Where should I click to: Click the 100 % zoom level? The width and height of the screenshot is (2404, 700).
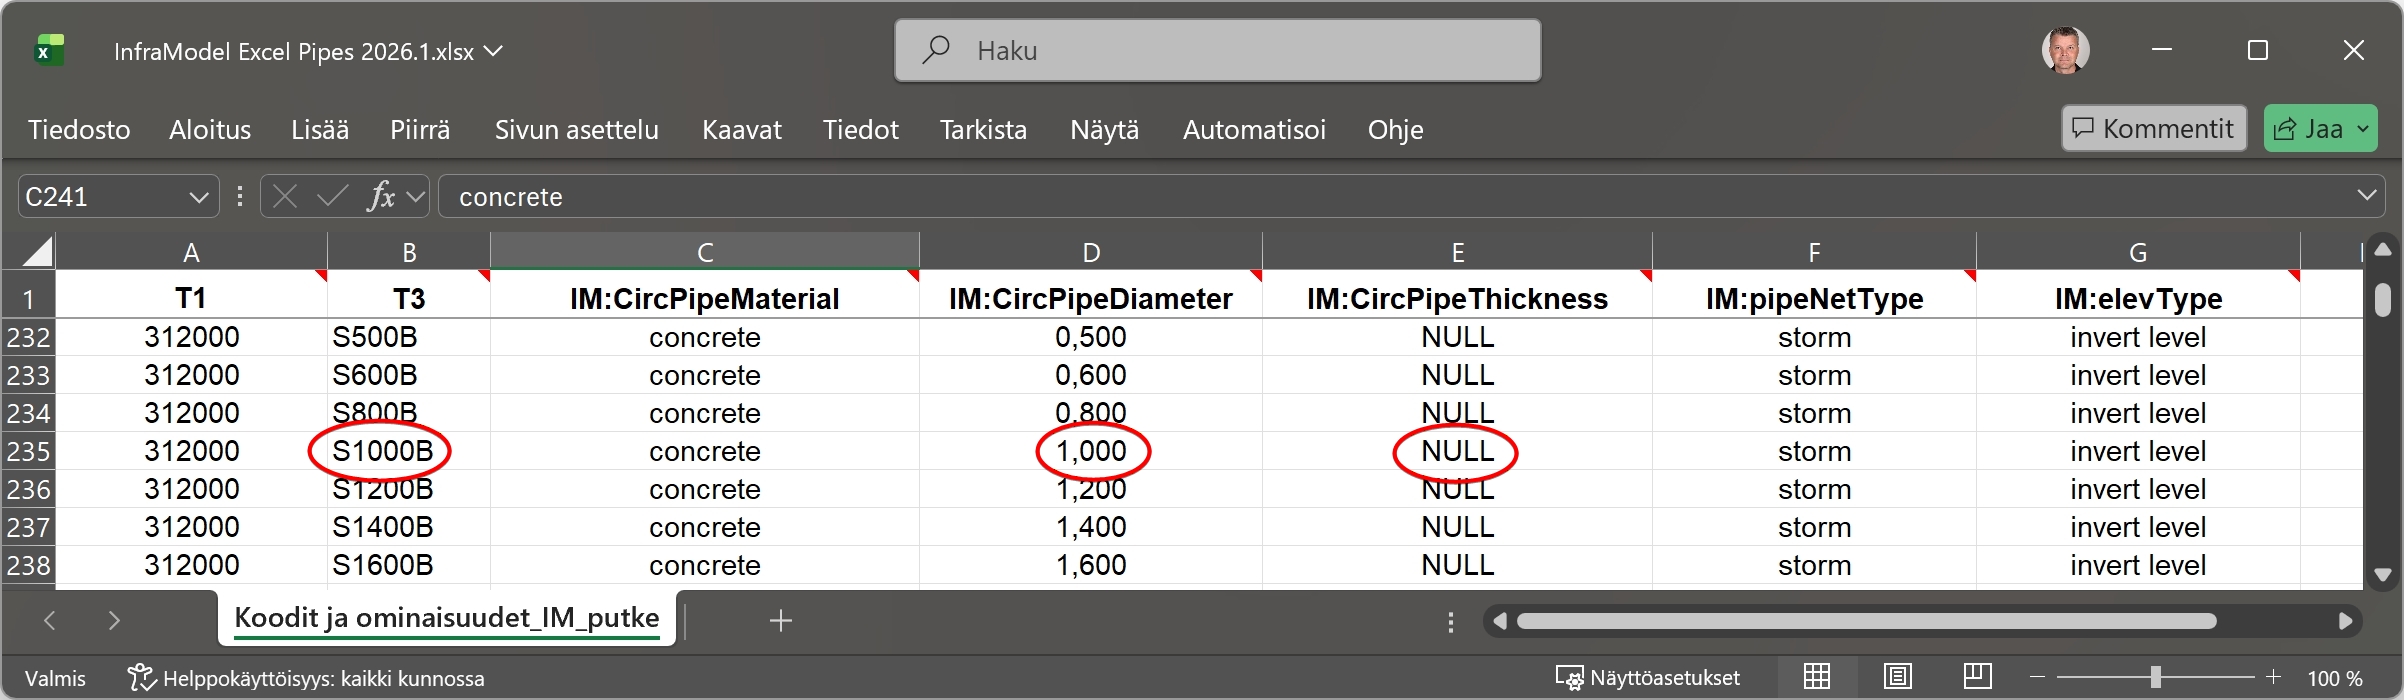tap(2335, 678)
